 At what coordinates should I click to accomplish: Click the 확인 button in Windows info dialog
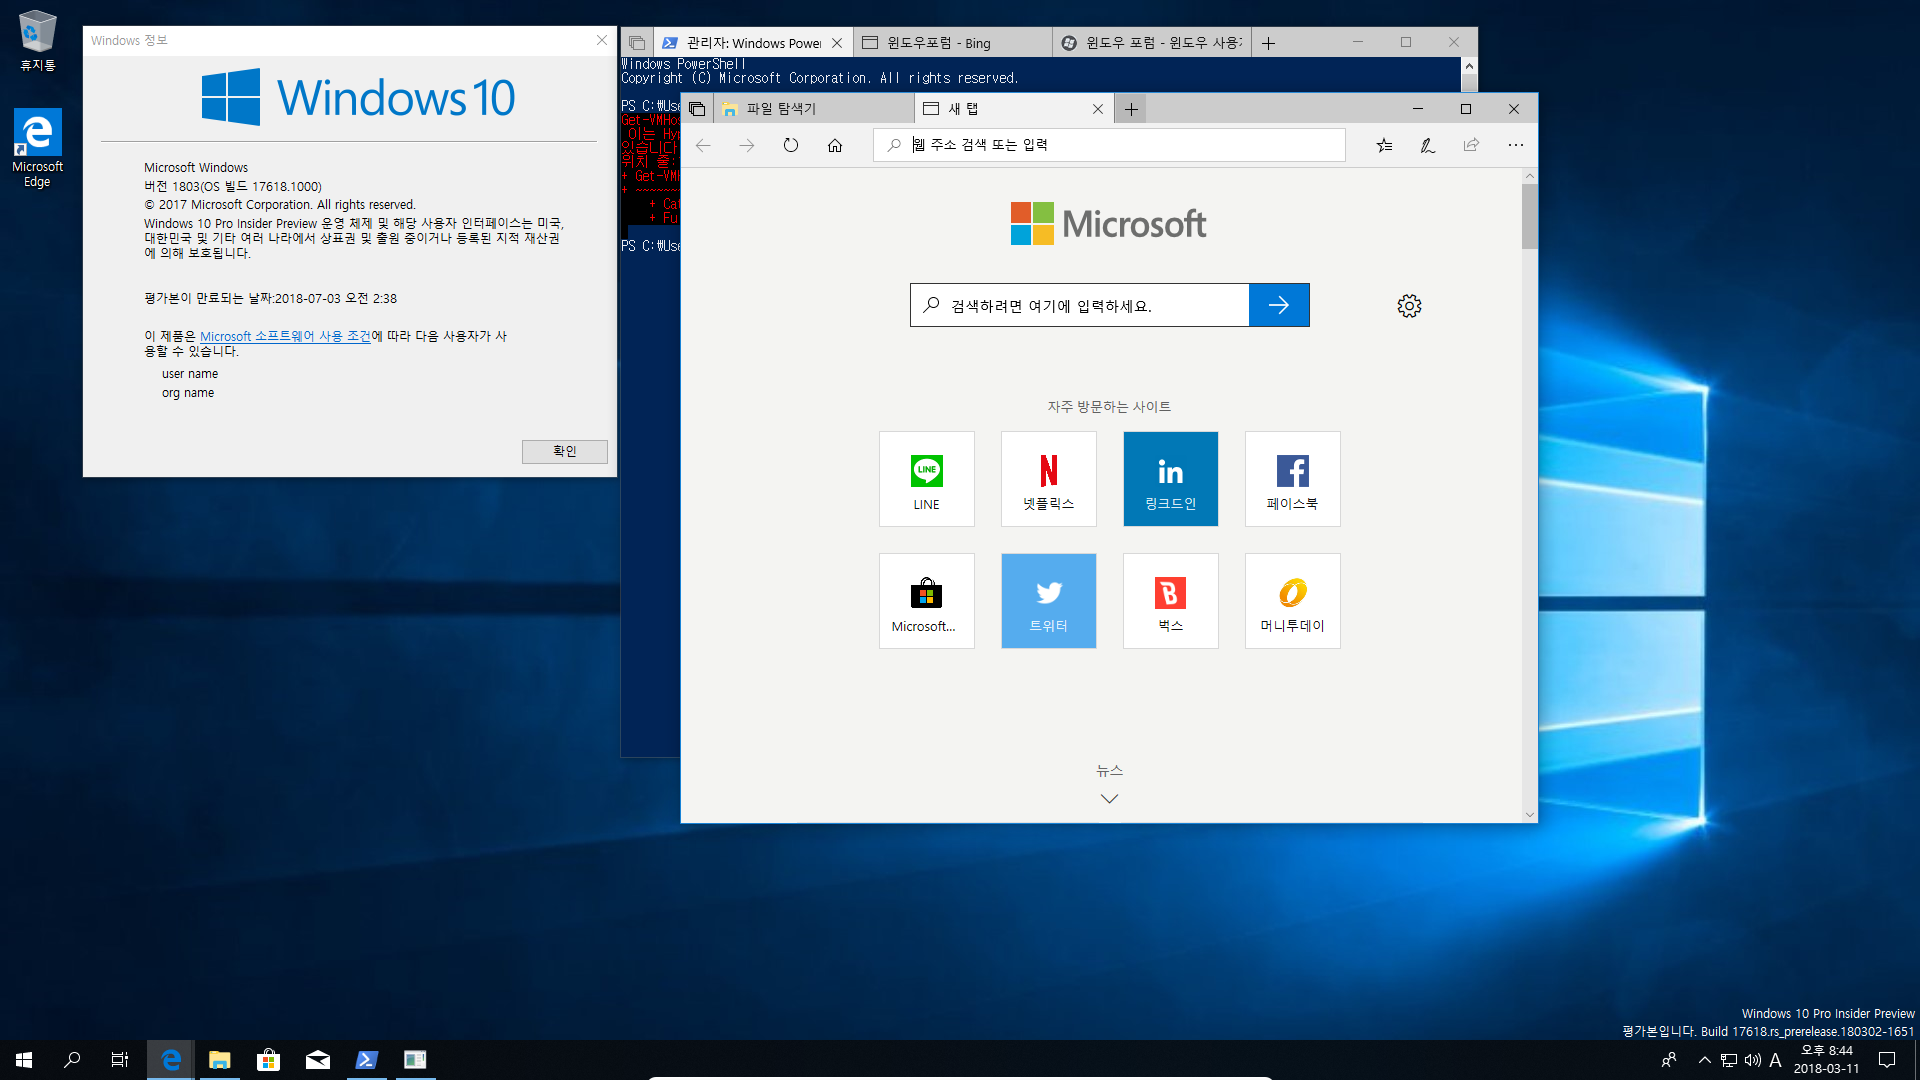564,451
